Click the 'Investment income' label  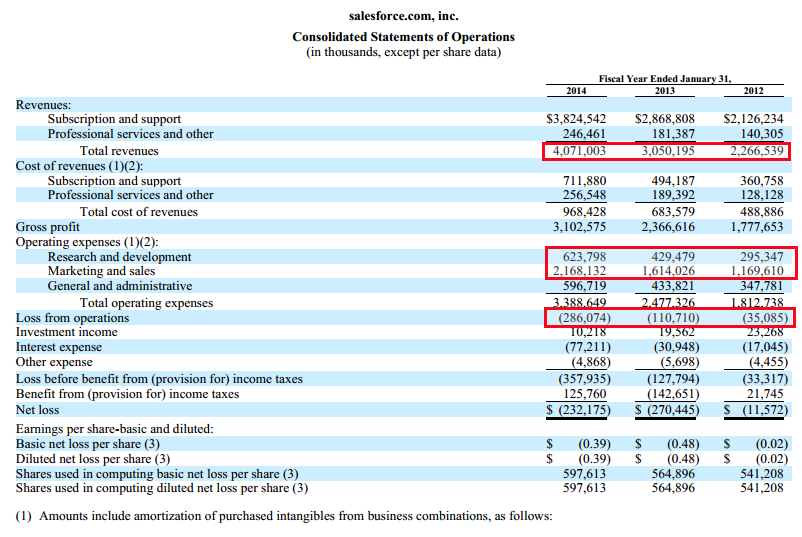(66, 332)
